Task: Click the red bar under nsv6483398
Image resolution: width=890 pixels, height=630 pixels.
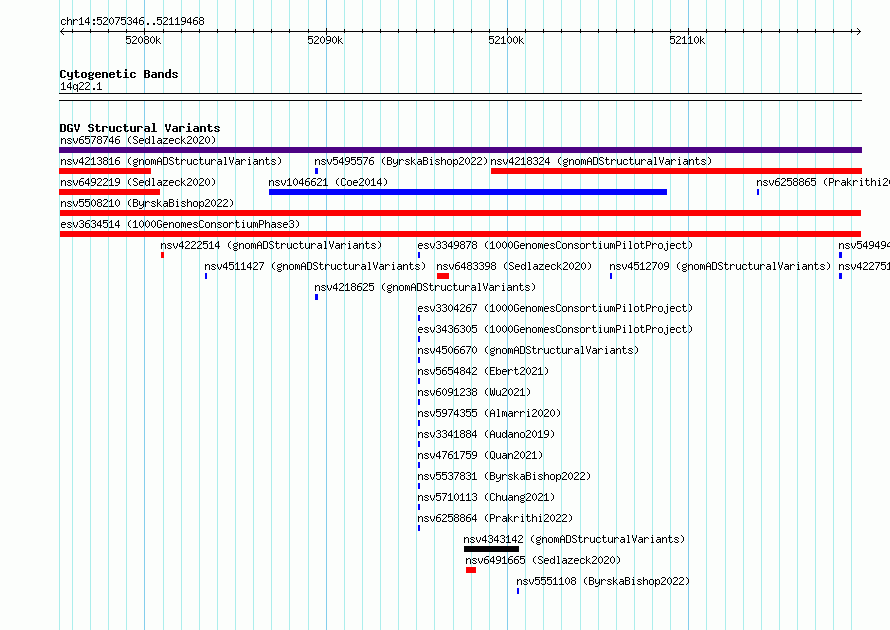Action: pos(443,276)
